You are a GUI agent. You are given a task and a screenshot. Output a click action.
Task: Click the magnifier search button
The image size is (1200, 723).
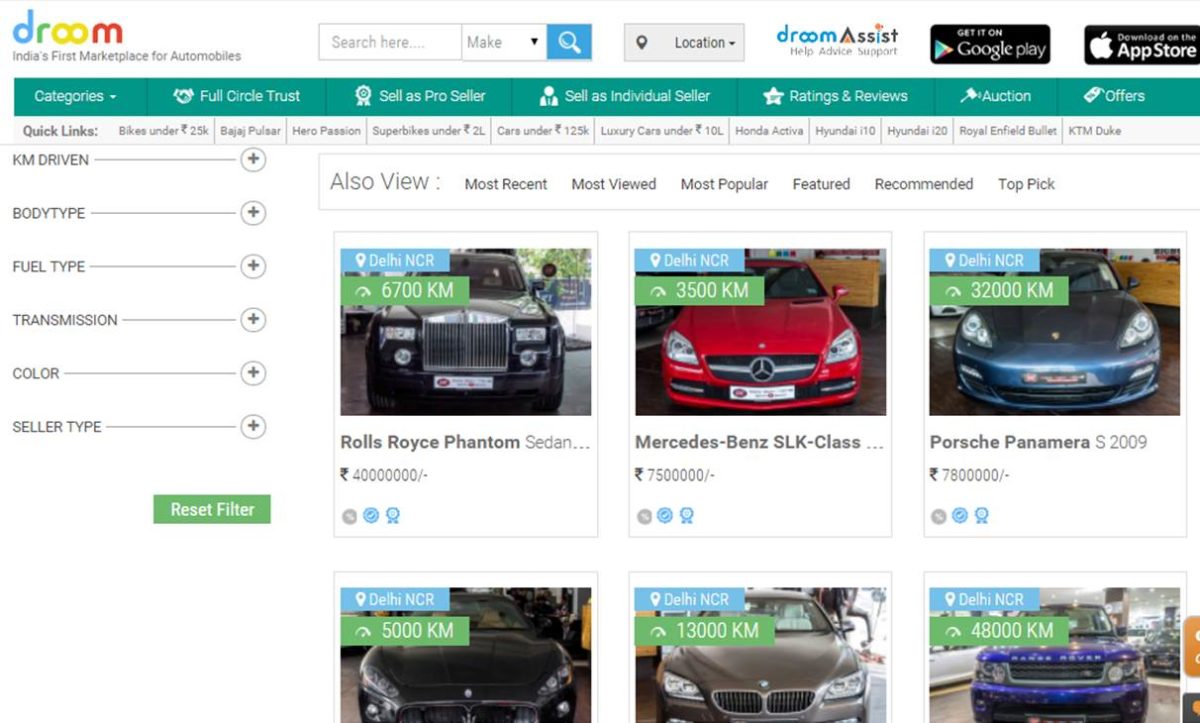569,42
